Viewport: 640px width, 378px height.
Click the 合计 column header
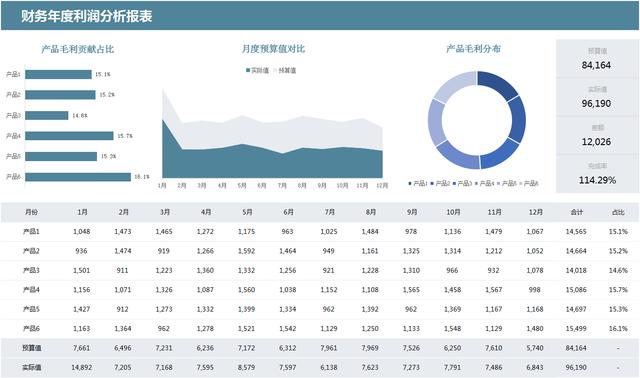(576, 212)
